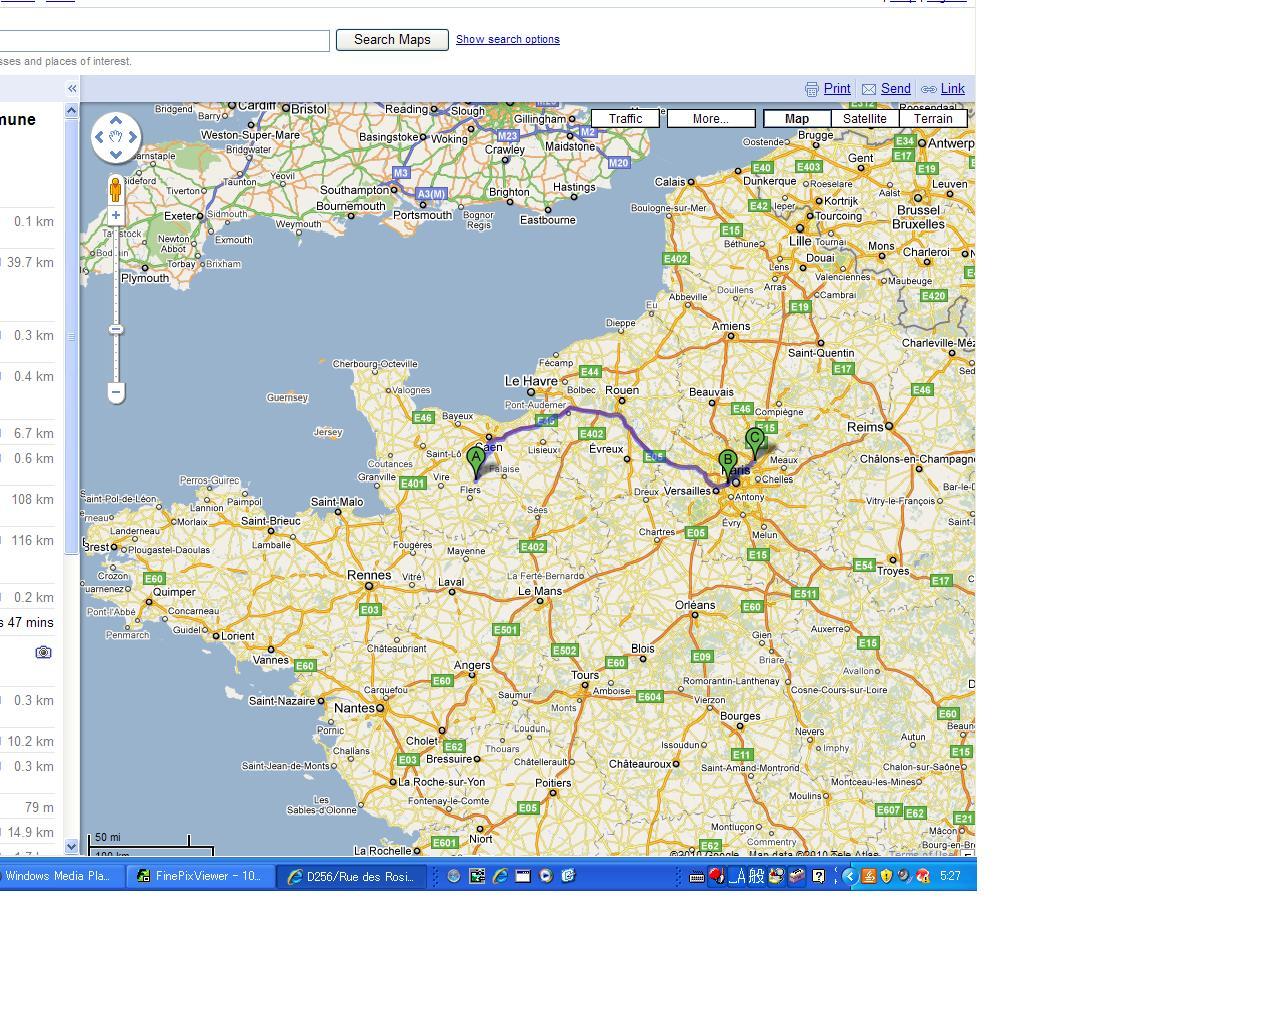Click Show search options link

point(507,39)
